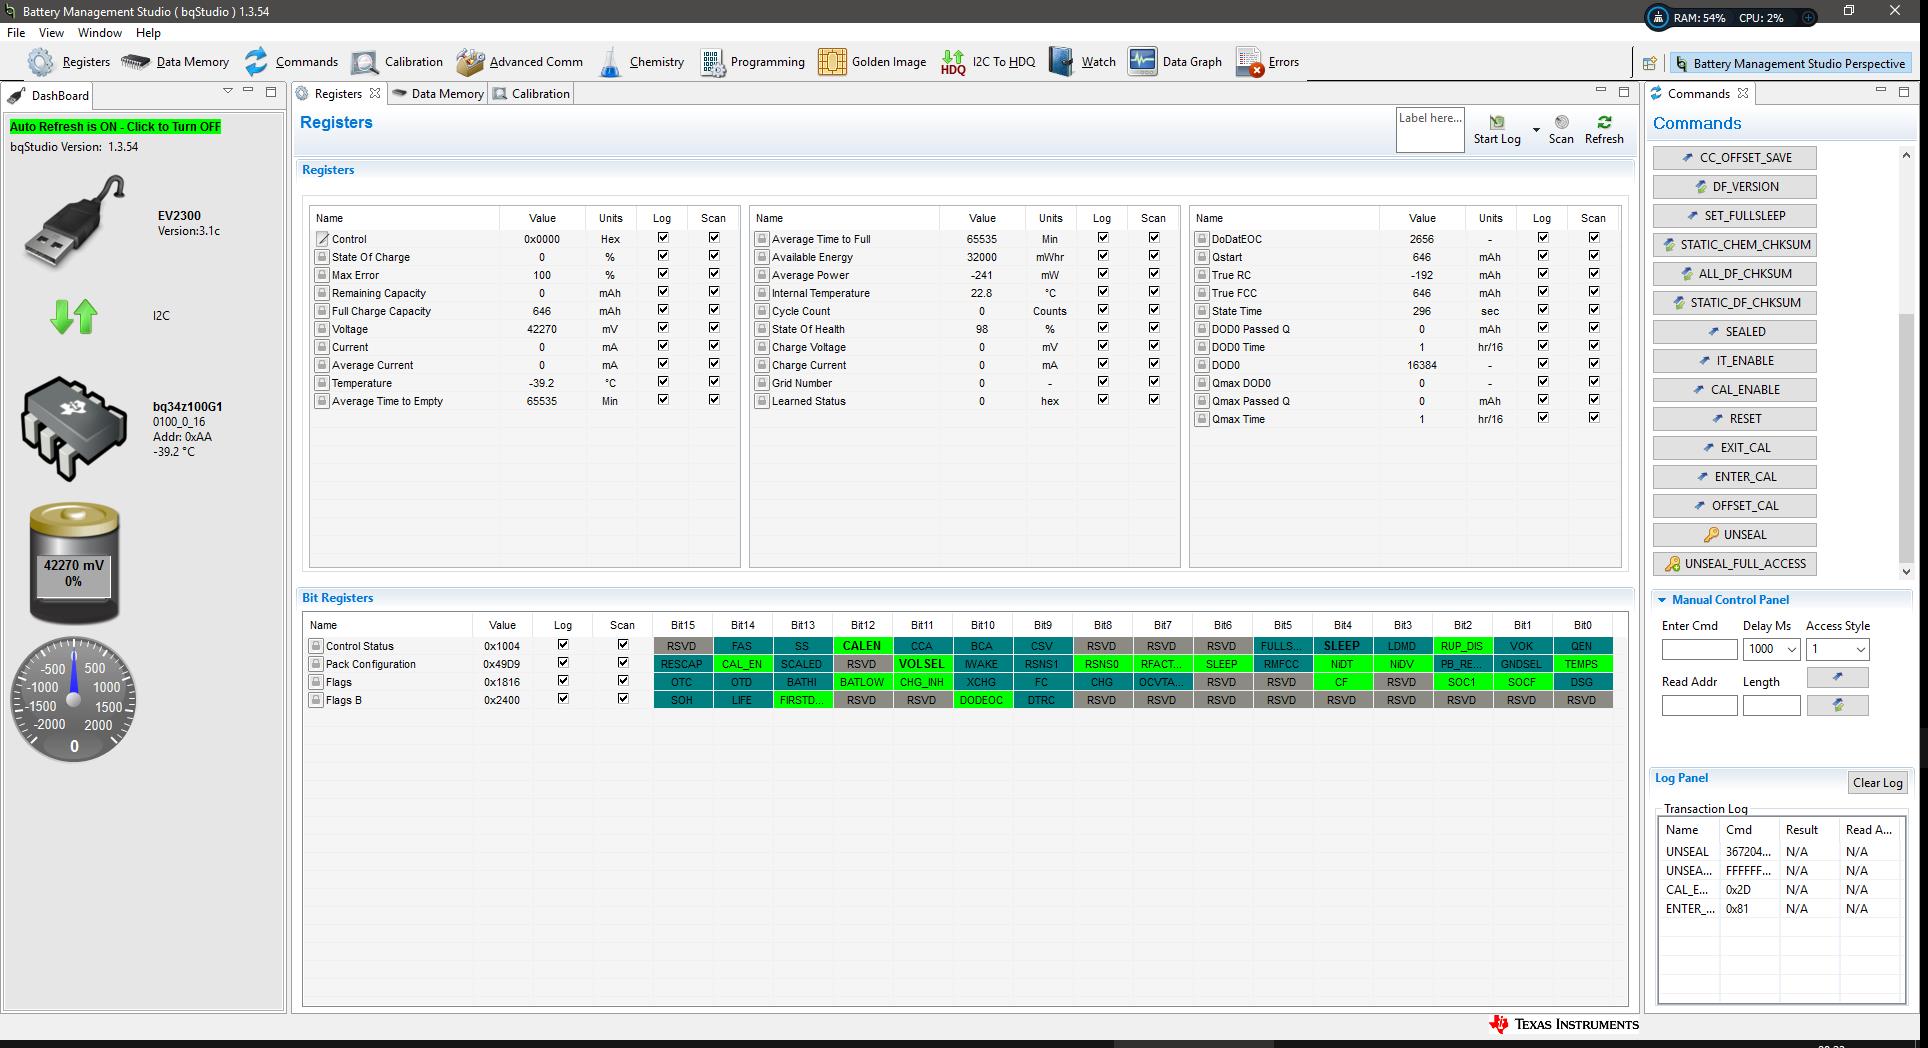Click the bq34z100G1 chip icon
The height and width of the screenshot is (1048, 1928).
click(73, 429)
